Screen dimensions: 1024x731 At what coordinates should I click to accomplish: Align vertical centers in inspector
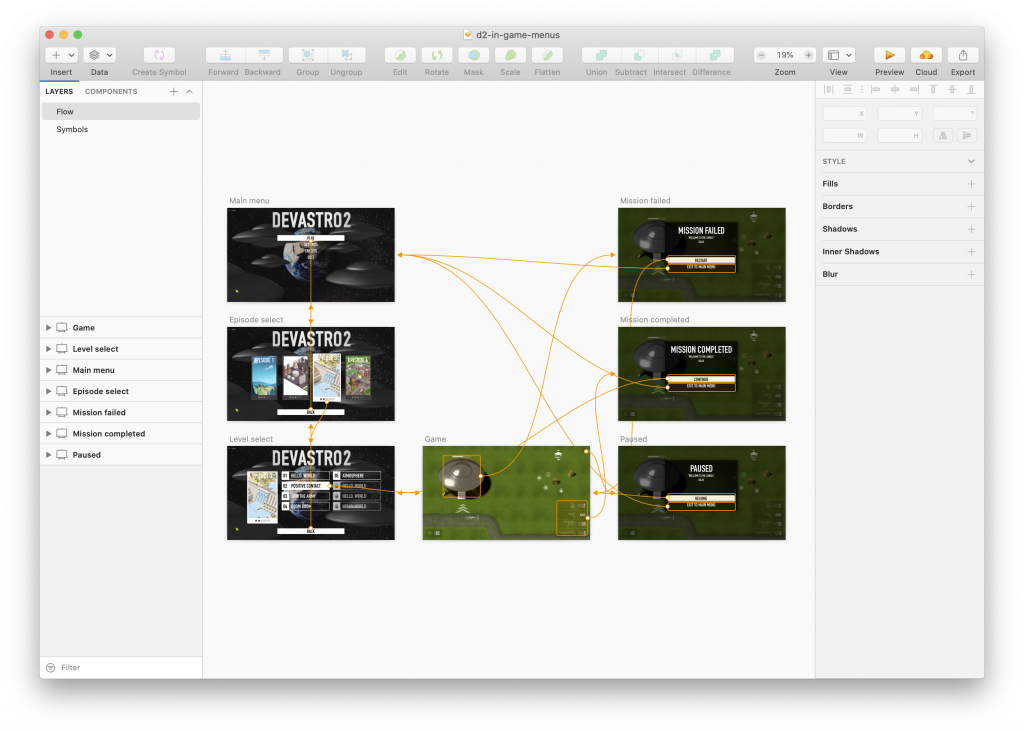tap(952, 89)
